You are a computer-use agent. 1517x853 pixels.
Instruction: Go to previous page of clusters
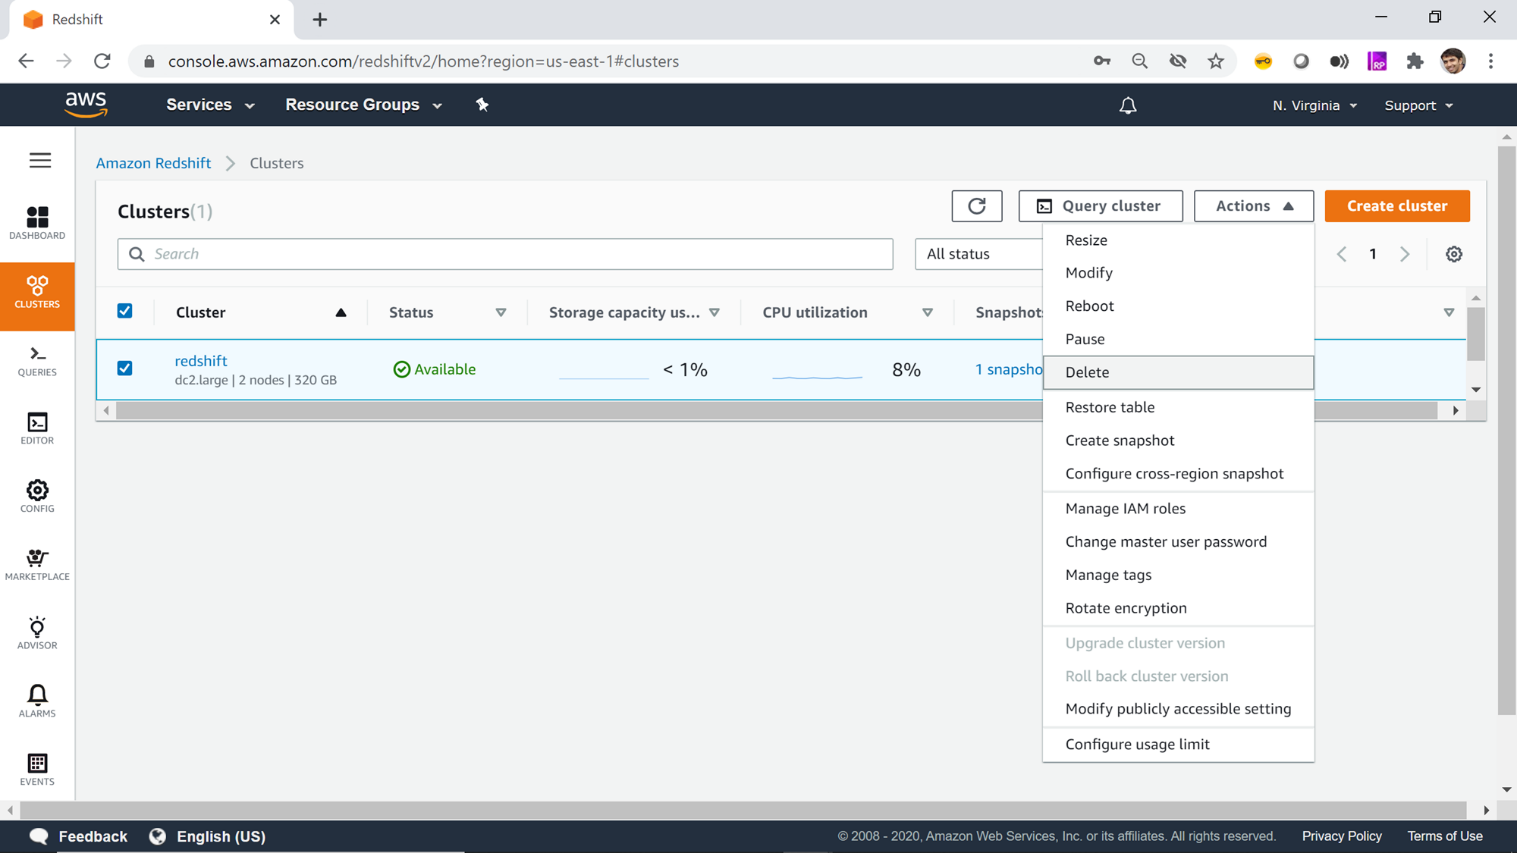tap(1342, 254)
